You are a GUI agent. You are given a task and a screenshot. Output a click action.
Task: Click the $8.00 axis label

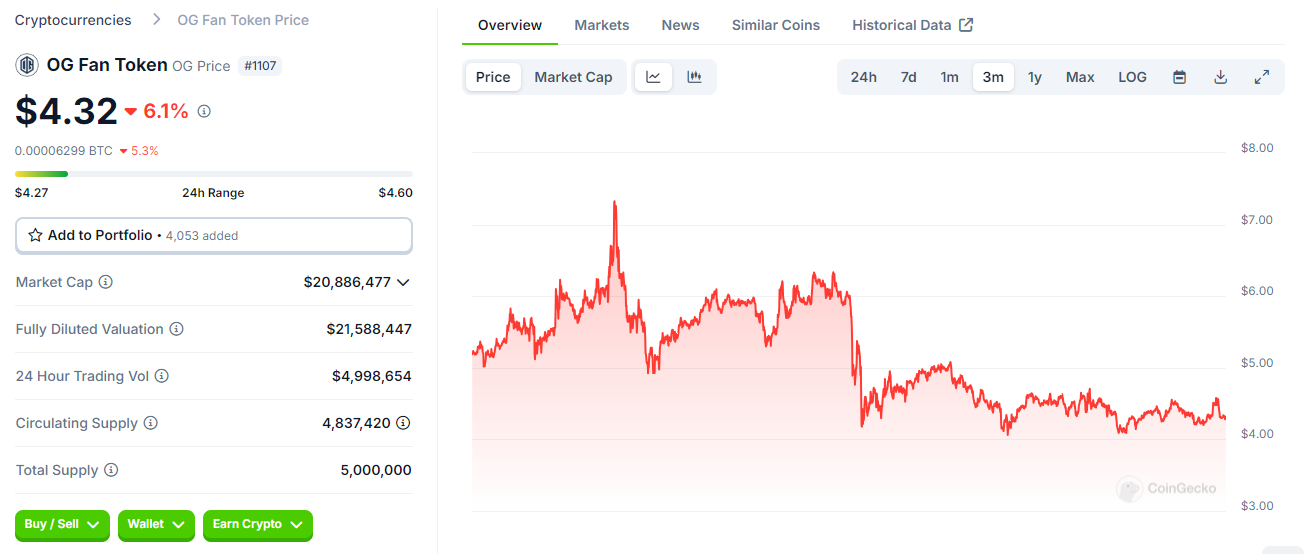1257,148
